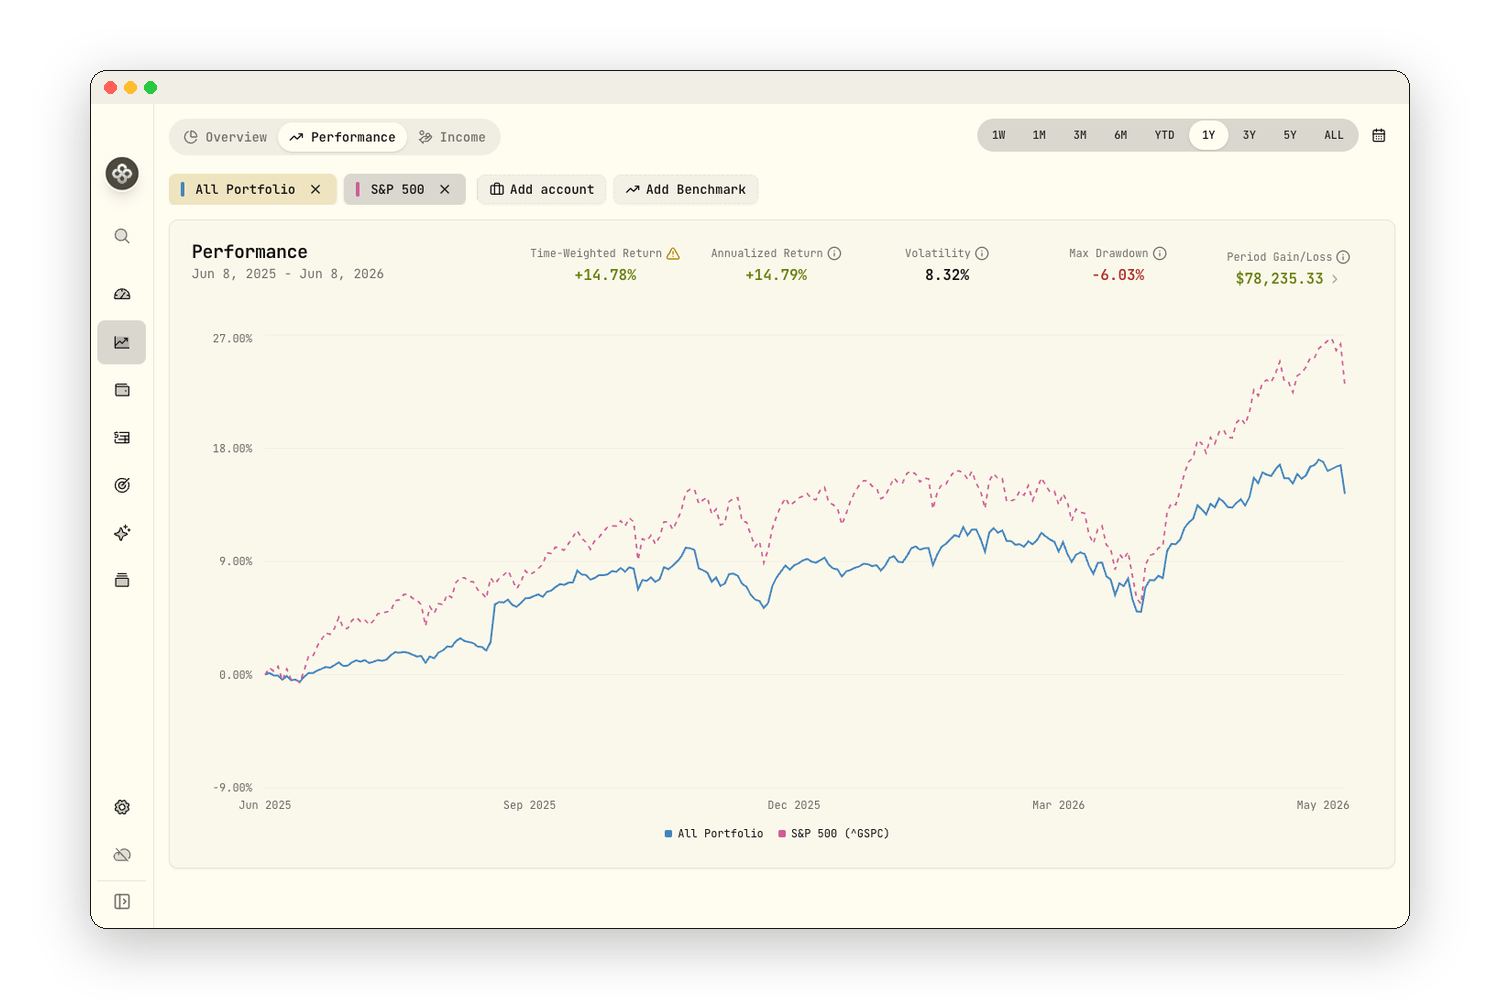The width and height of the screenshot is (1500, 1000).
Task: Select the Performance tab
Action: pos(343,137)
